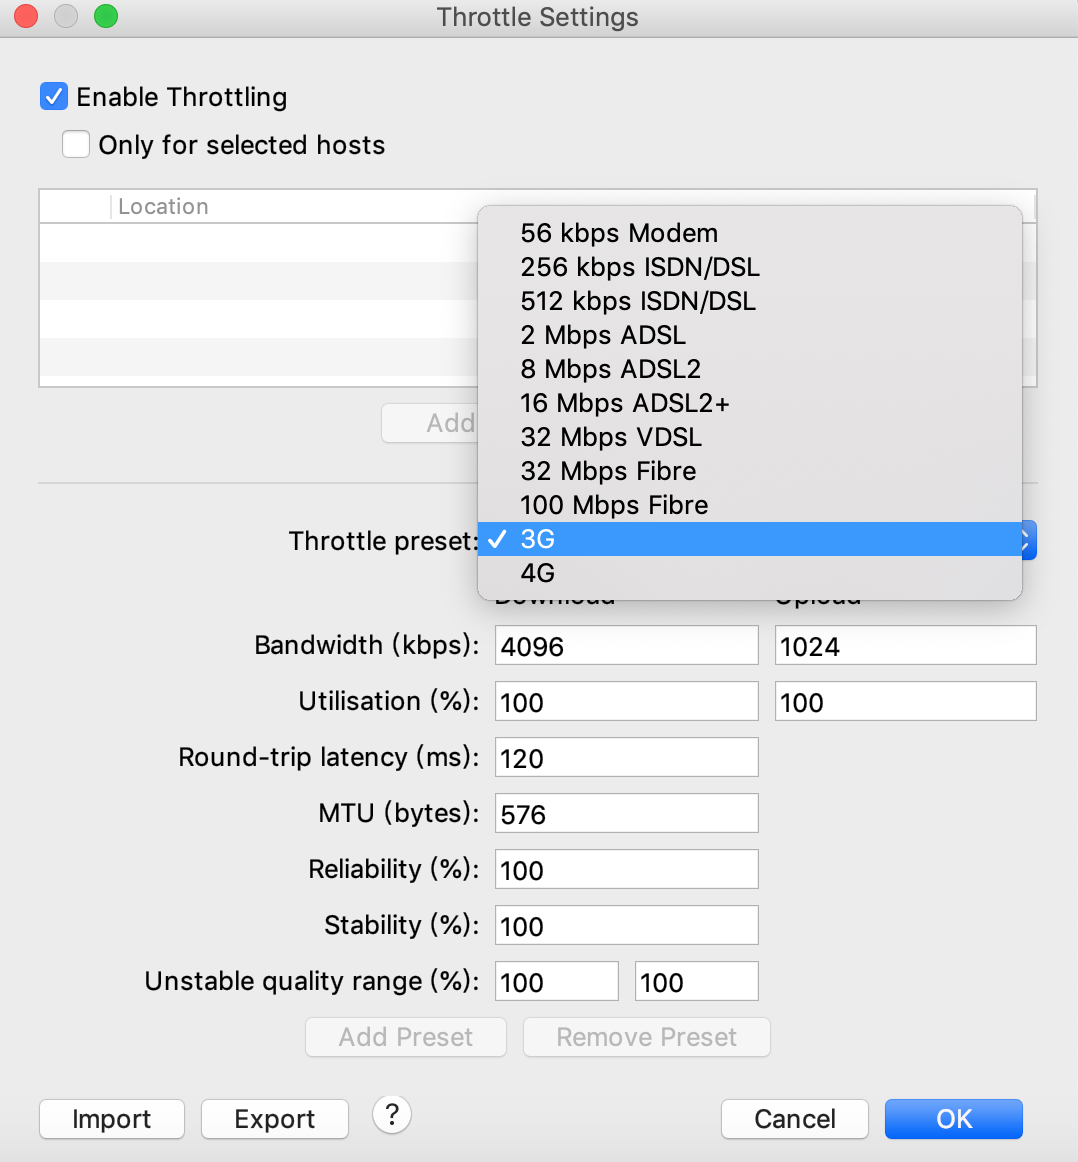The height and width of the screenshot is (1162, 1078).
Task: Disable the Enable Throttling checkbox
Action: pos(54,96)
